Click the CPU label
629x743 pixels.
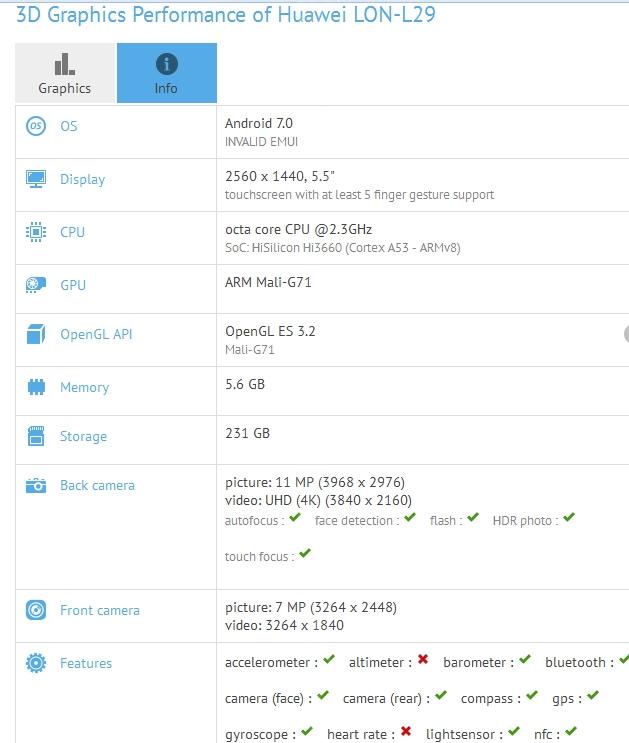73,232
